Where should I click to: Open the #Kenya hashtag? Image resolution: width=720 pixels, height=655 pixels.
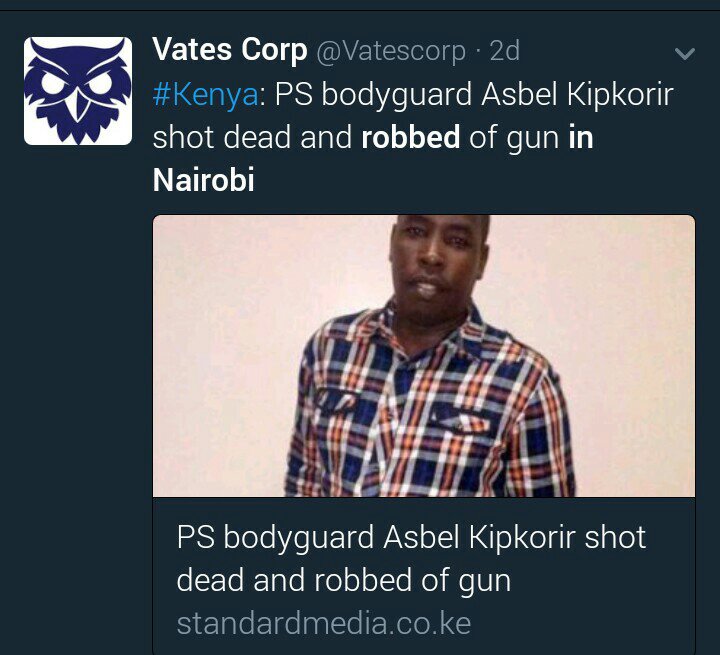pyautogui.click(x=205, y=94)
